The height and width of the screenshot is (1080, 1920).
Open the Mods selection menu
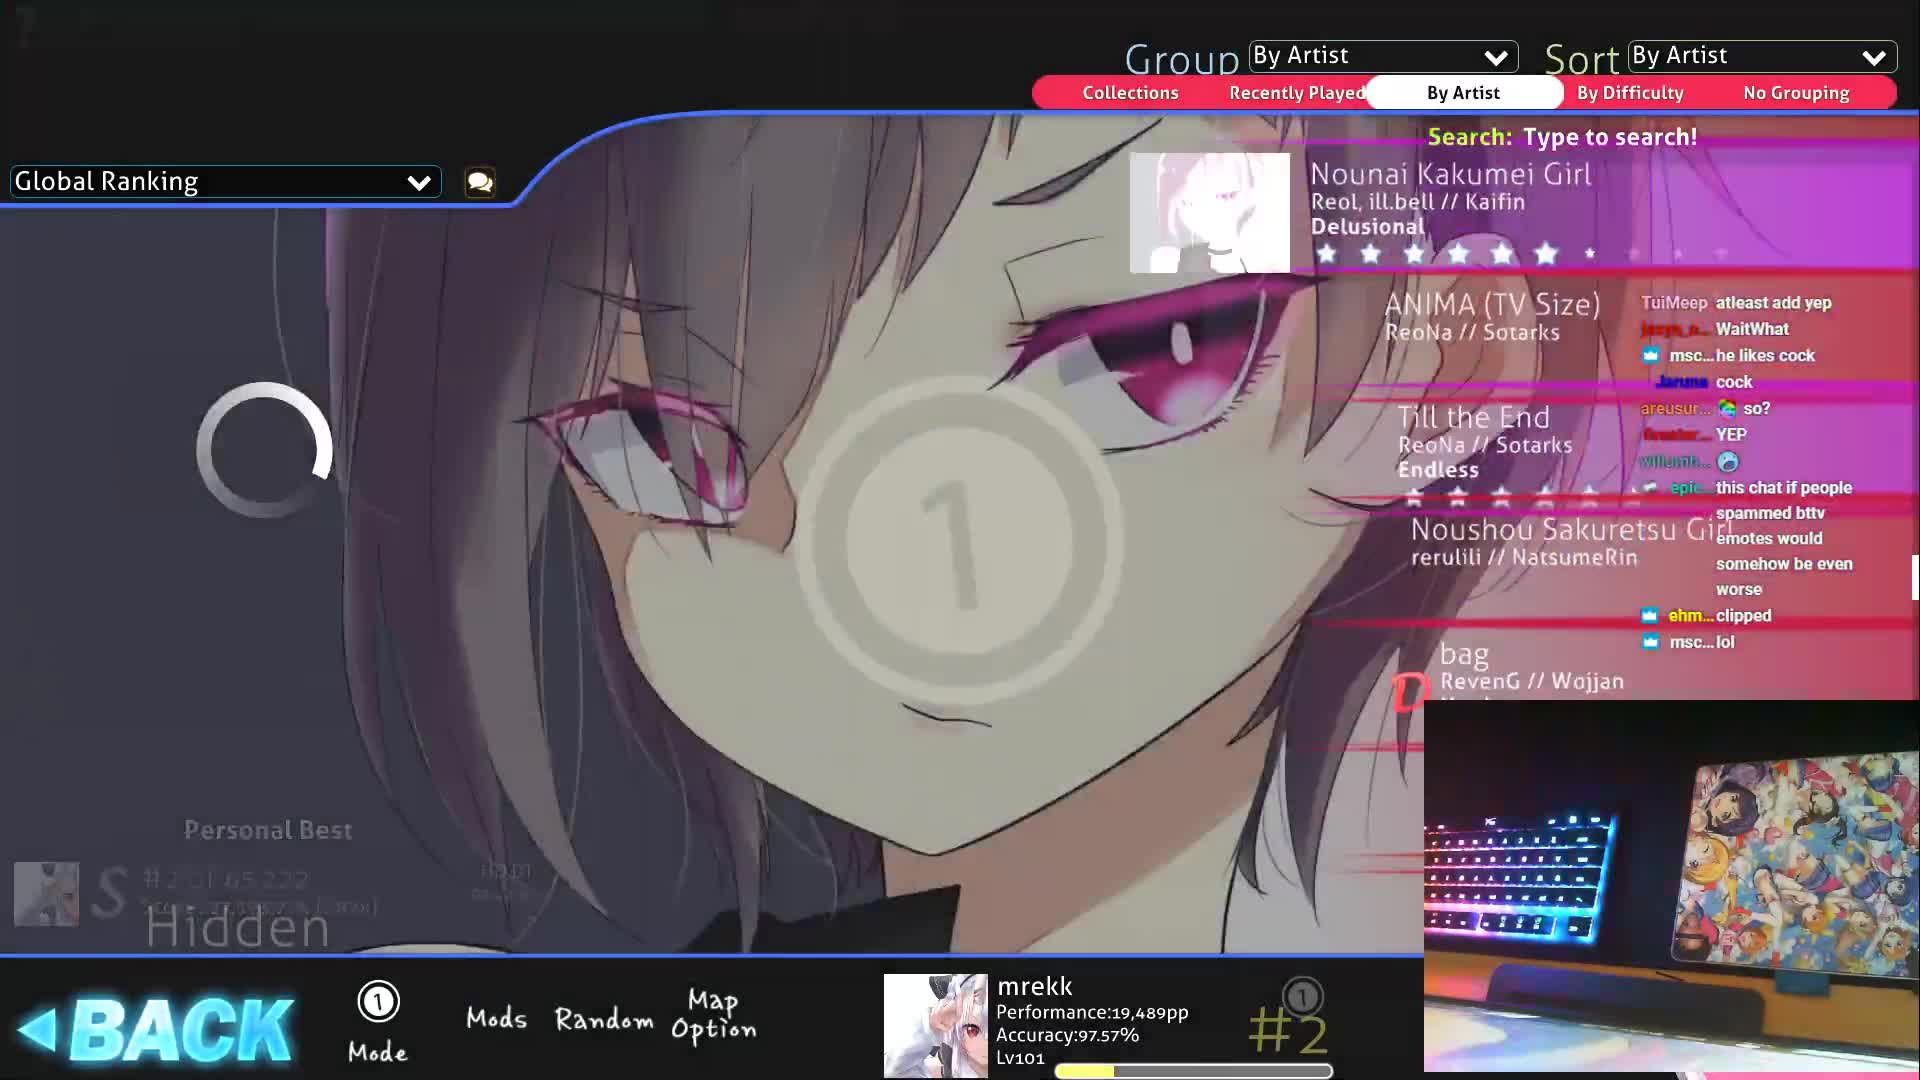click(x=496, y=1018)
